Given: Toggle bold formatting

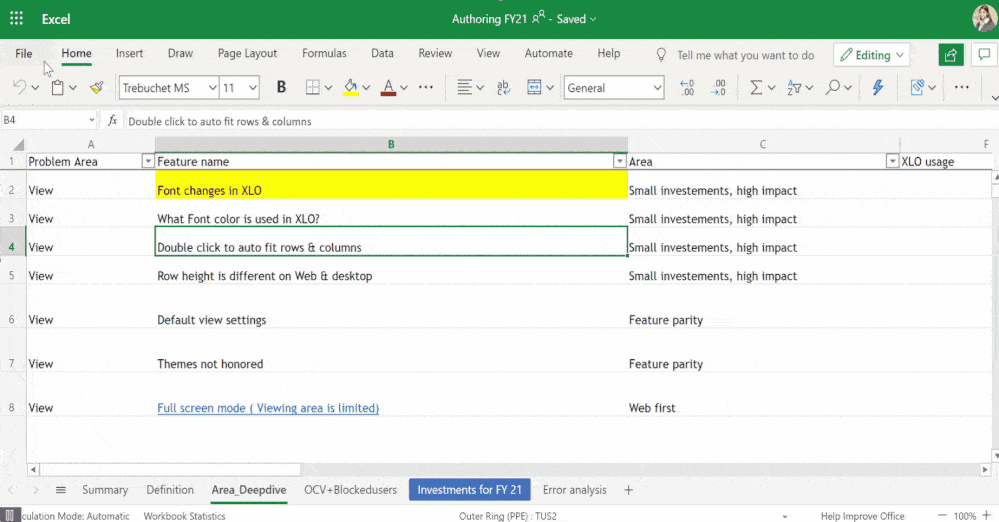Looking at the screenshot, I should (281, 88).
